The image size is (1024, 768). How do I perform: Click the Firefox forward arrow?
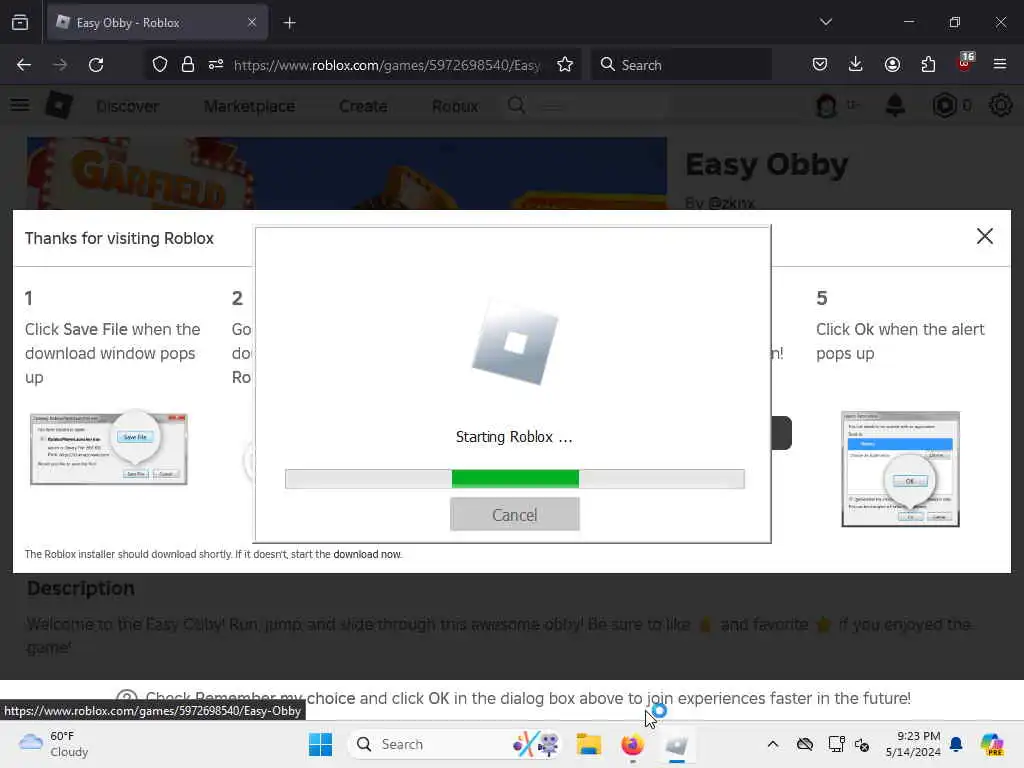tap(59, 65)
